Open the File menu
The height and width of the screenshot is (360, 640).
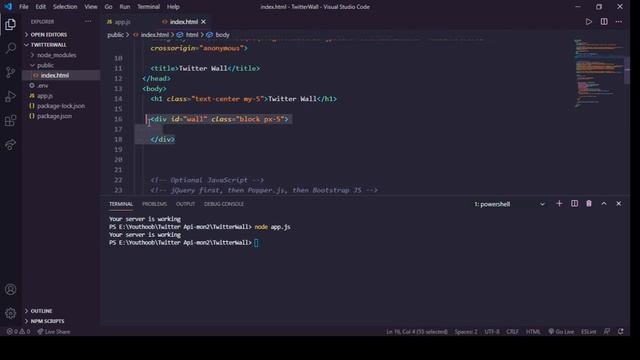[24, 7]
